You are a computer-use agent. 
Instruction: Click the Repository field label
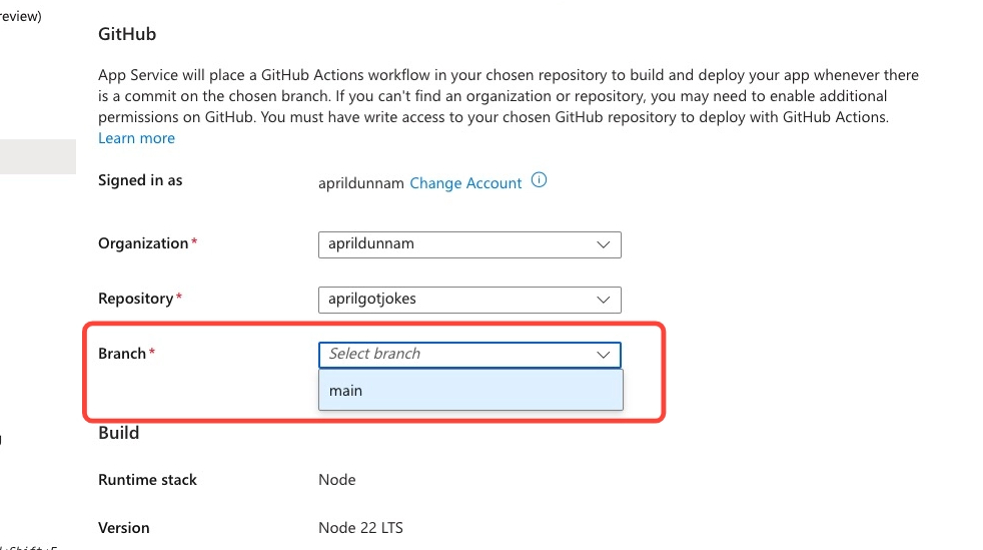point(136,299)
